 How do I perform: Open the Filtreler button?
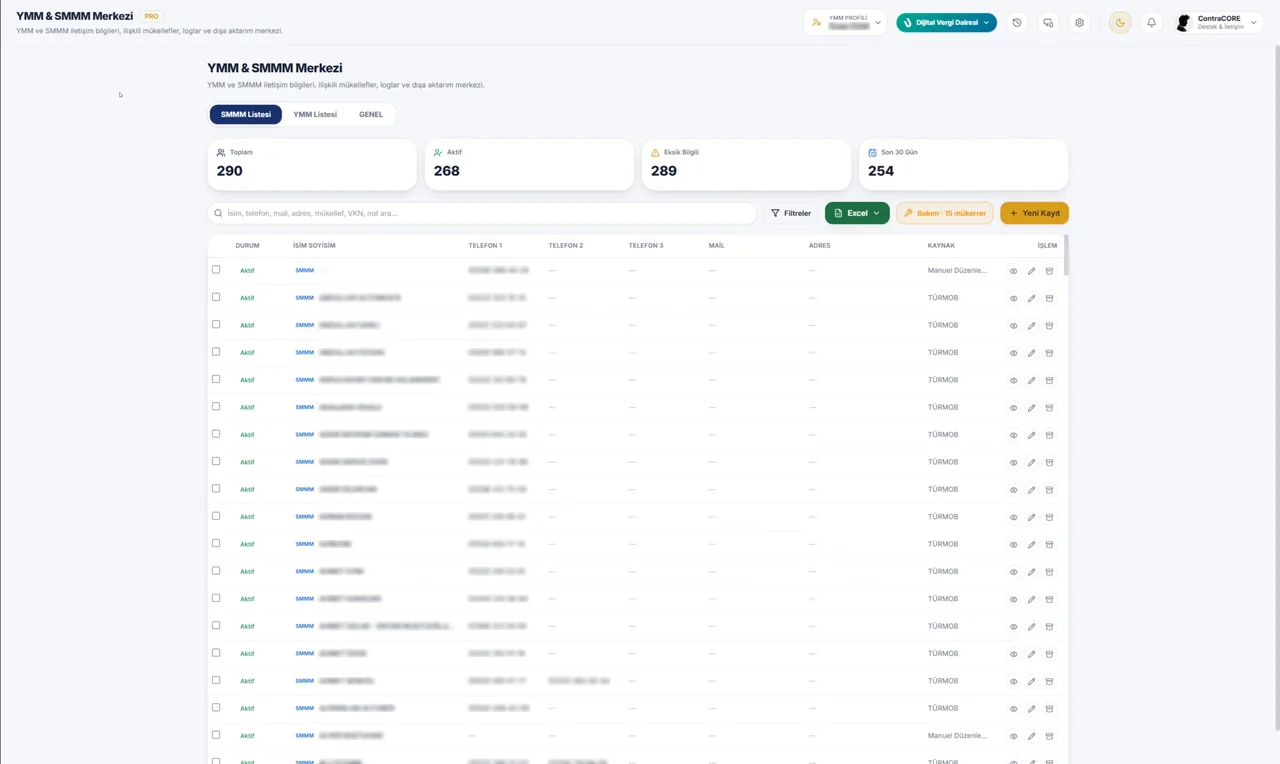tap(791, 213)
